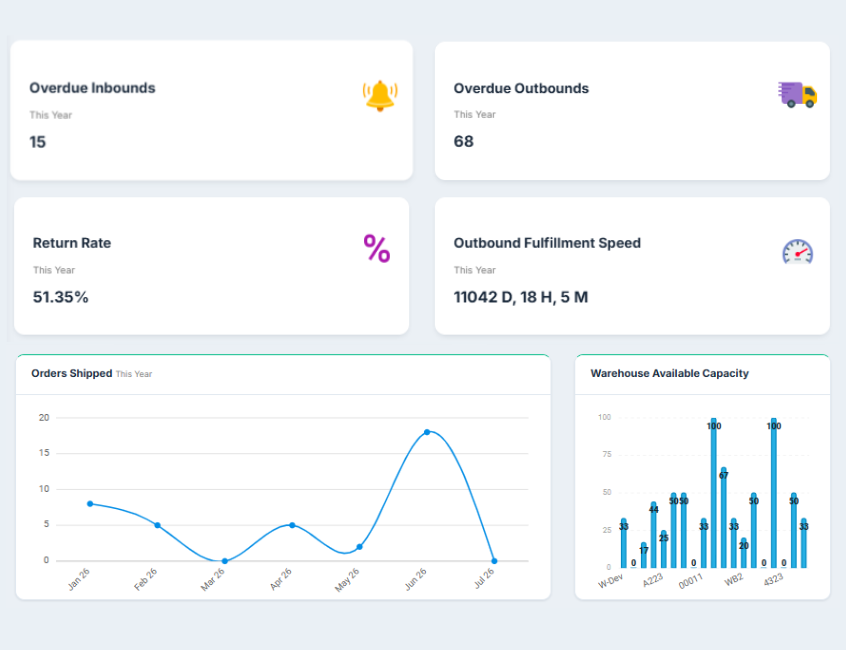Click the Feb 26 axis label

[x=146, y=580]
